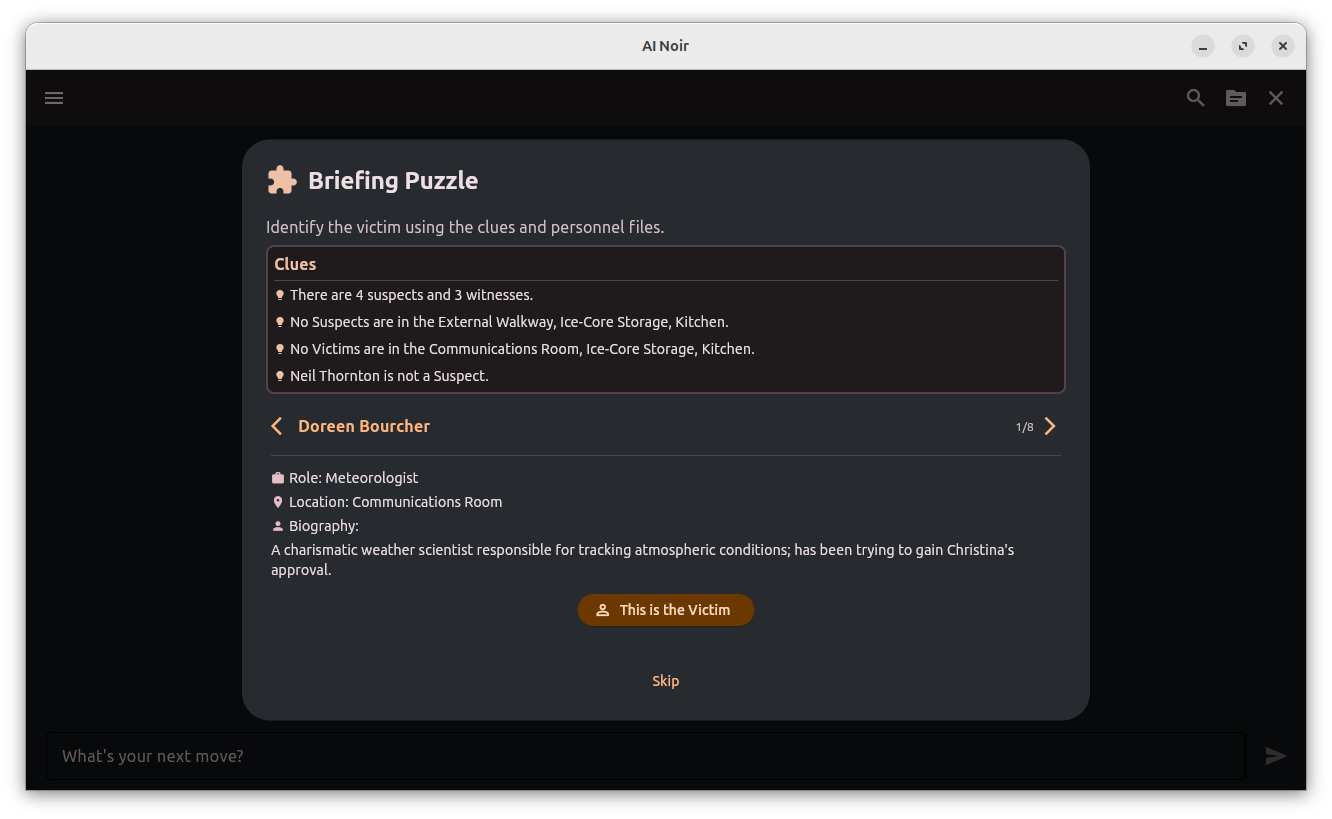Click the lightbulb icon on the suspects clue
1332x819 pixels.
pos(280,294)
